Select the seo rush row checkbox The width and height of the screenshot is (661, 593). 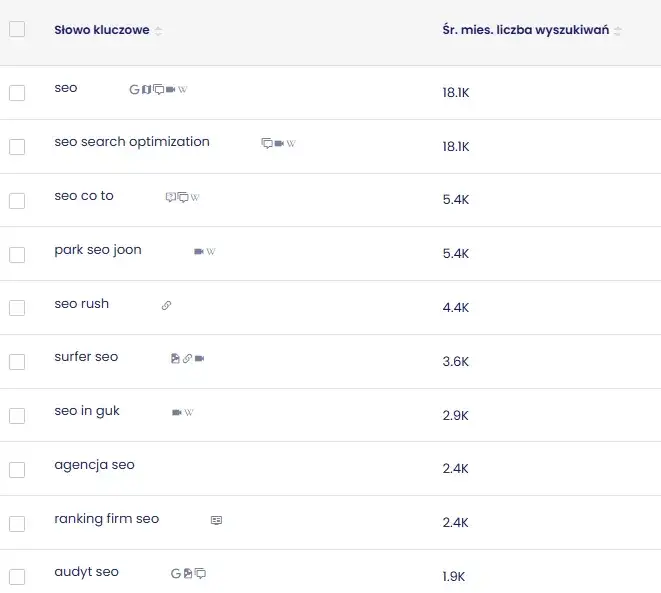point(17,308)
